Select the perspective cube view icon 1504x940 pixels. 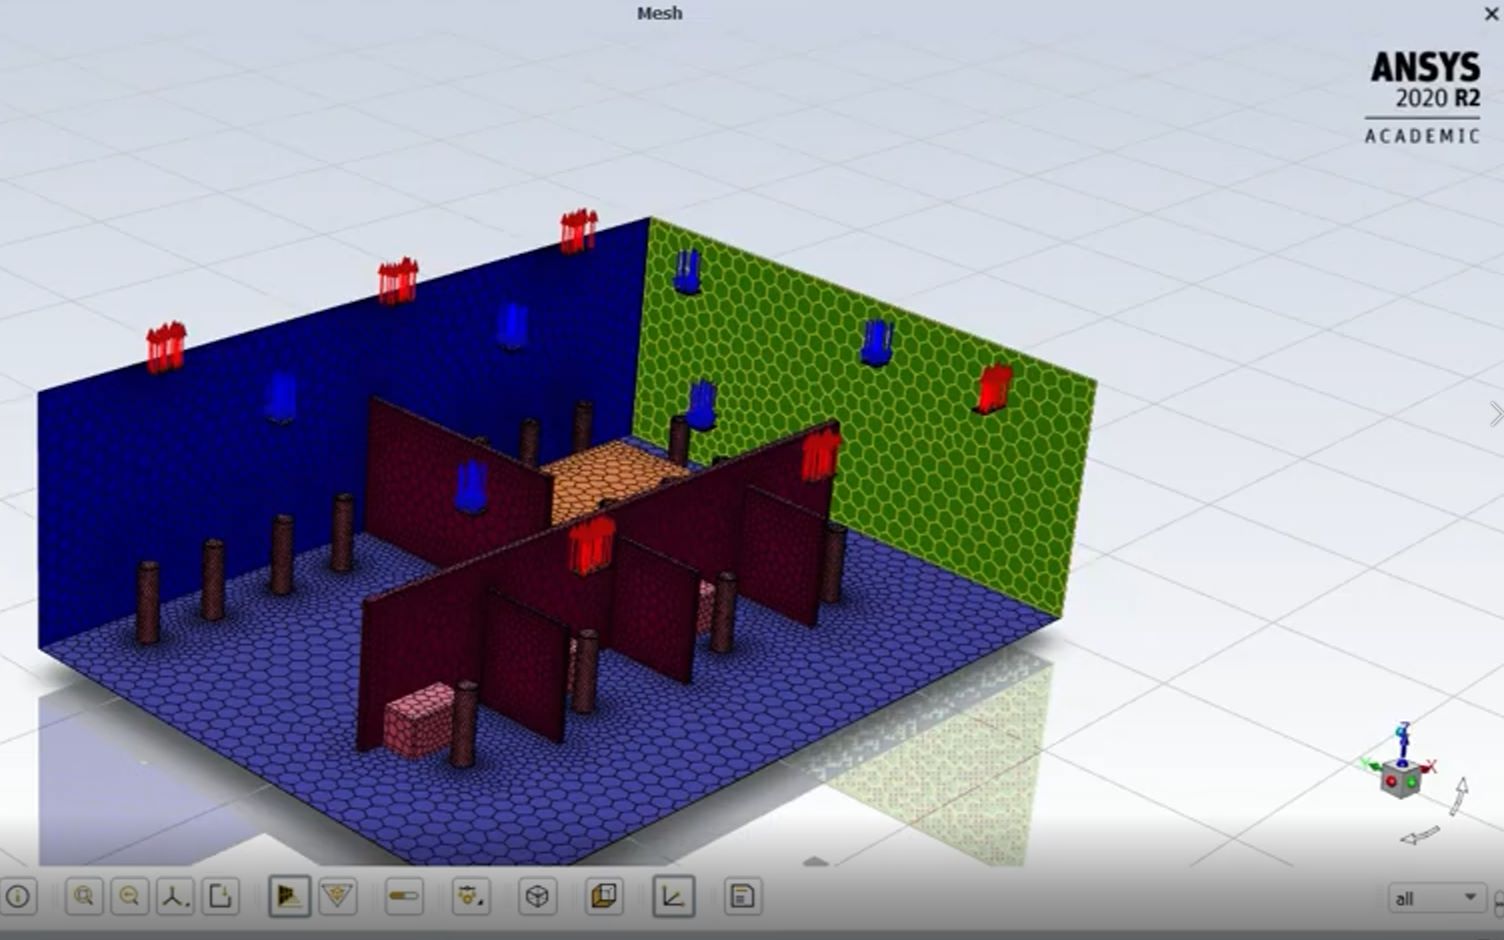pyautogui.click(x=538, y=897)
